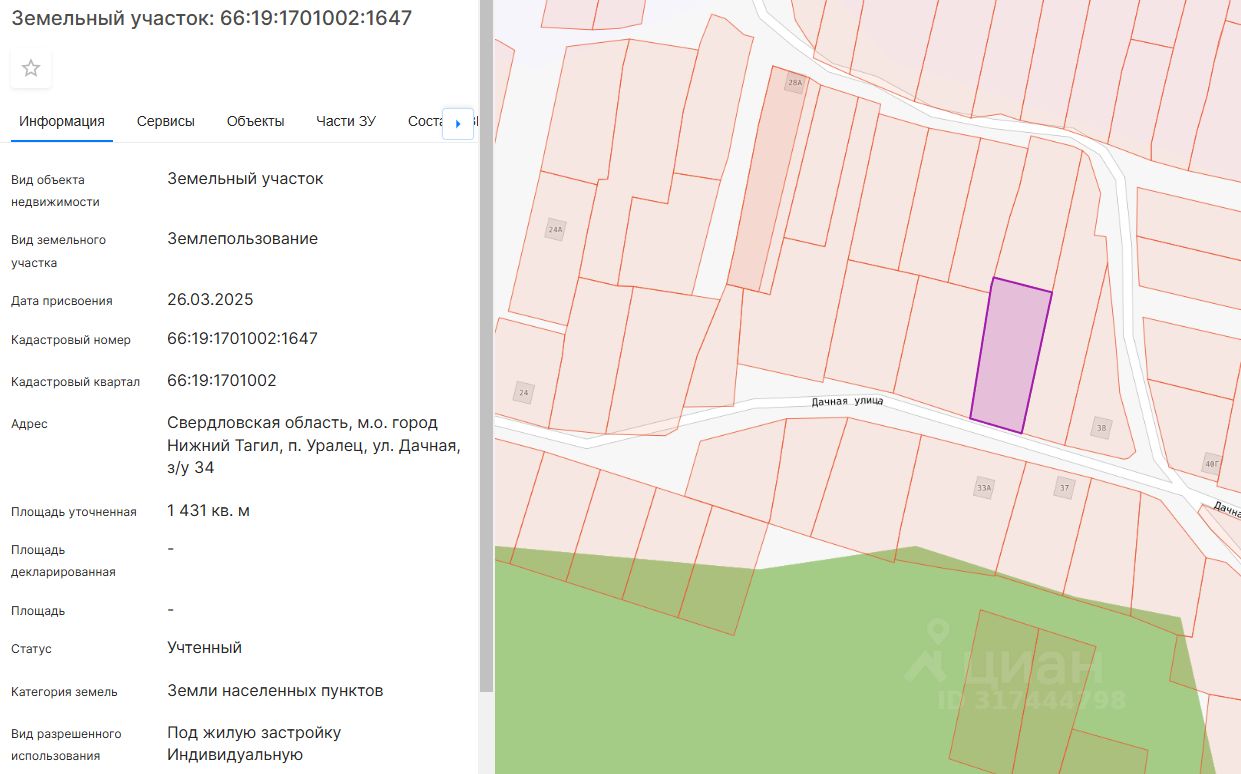Click the Кадастровый квартал field label
The image size is (1241, 774).
point(75,382)
